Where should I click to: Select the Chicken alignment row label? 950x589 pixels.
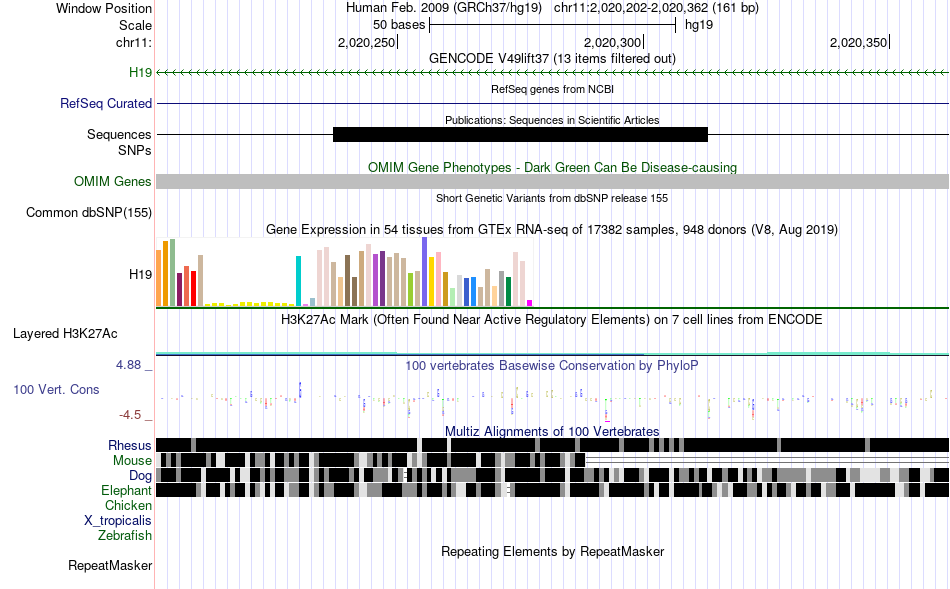128,505
